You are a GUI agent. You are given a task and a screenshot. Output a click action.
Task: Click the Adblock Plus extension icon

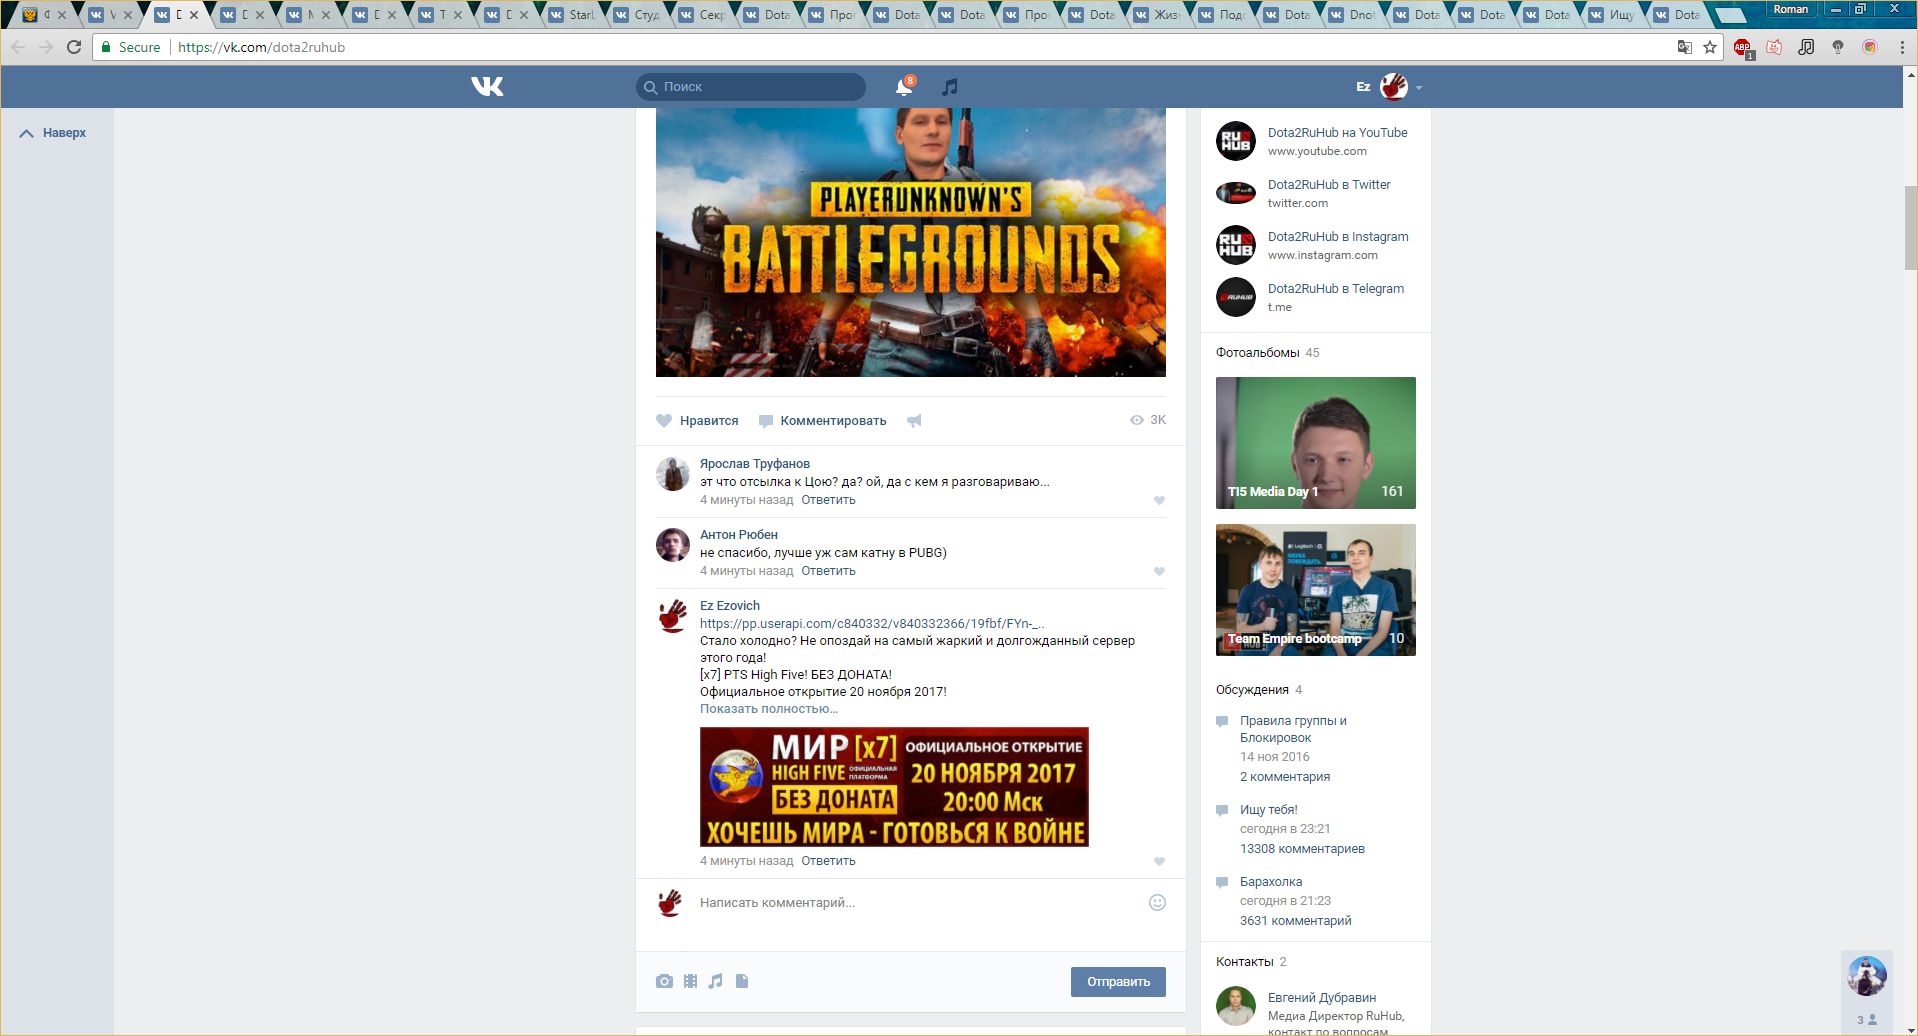point(1742,47)
